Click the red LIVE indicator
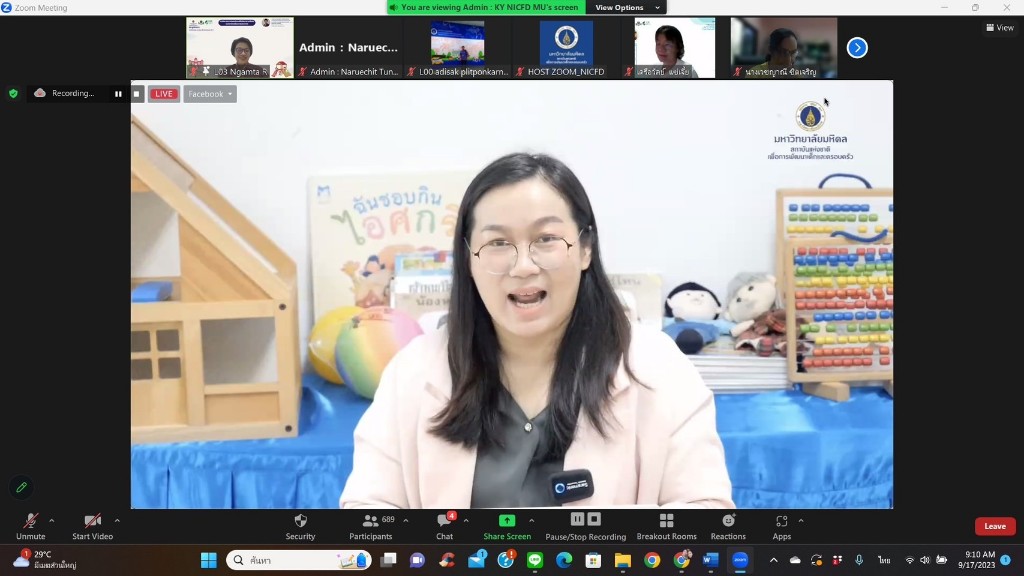This screenshot has width=1024, height=576. coord(163,93)
